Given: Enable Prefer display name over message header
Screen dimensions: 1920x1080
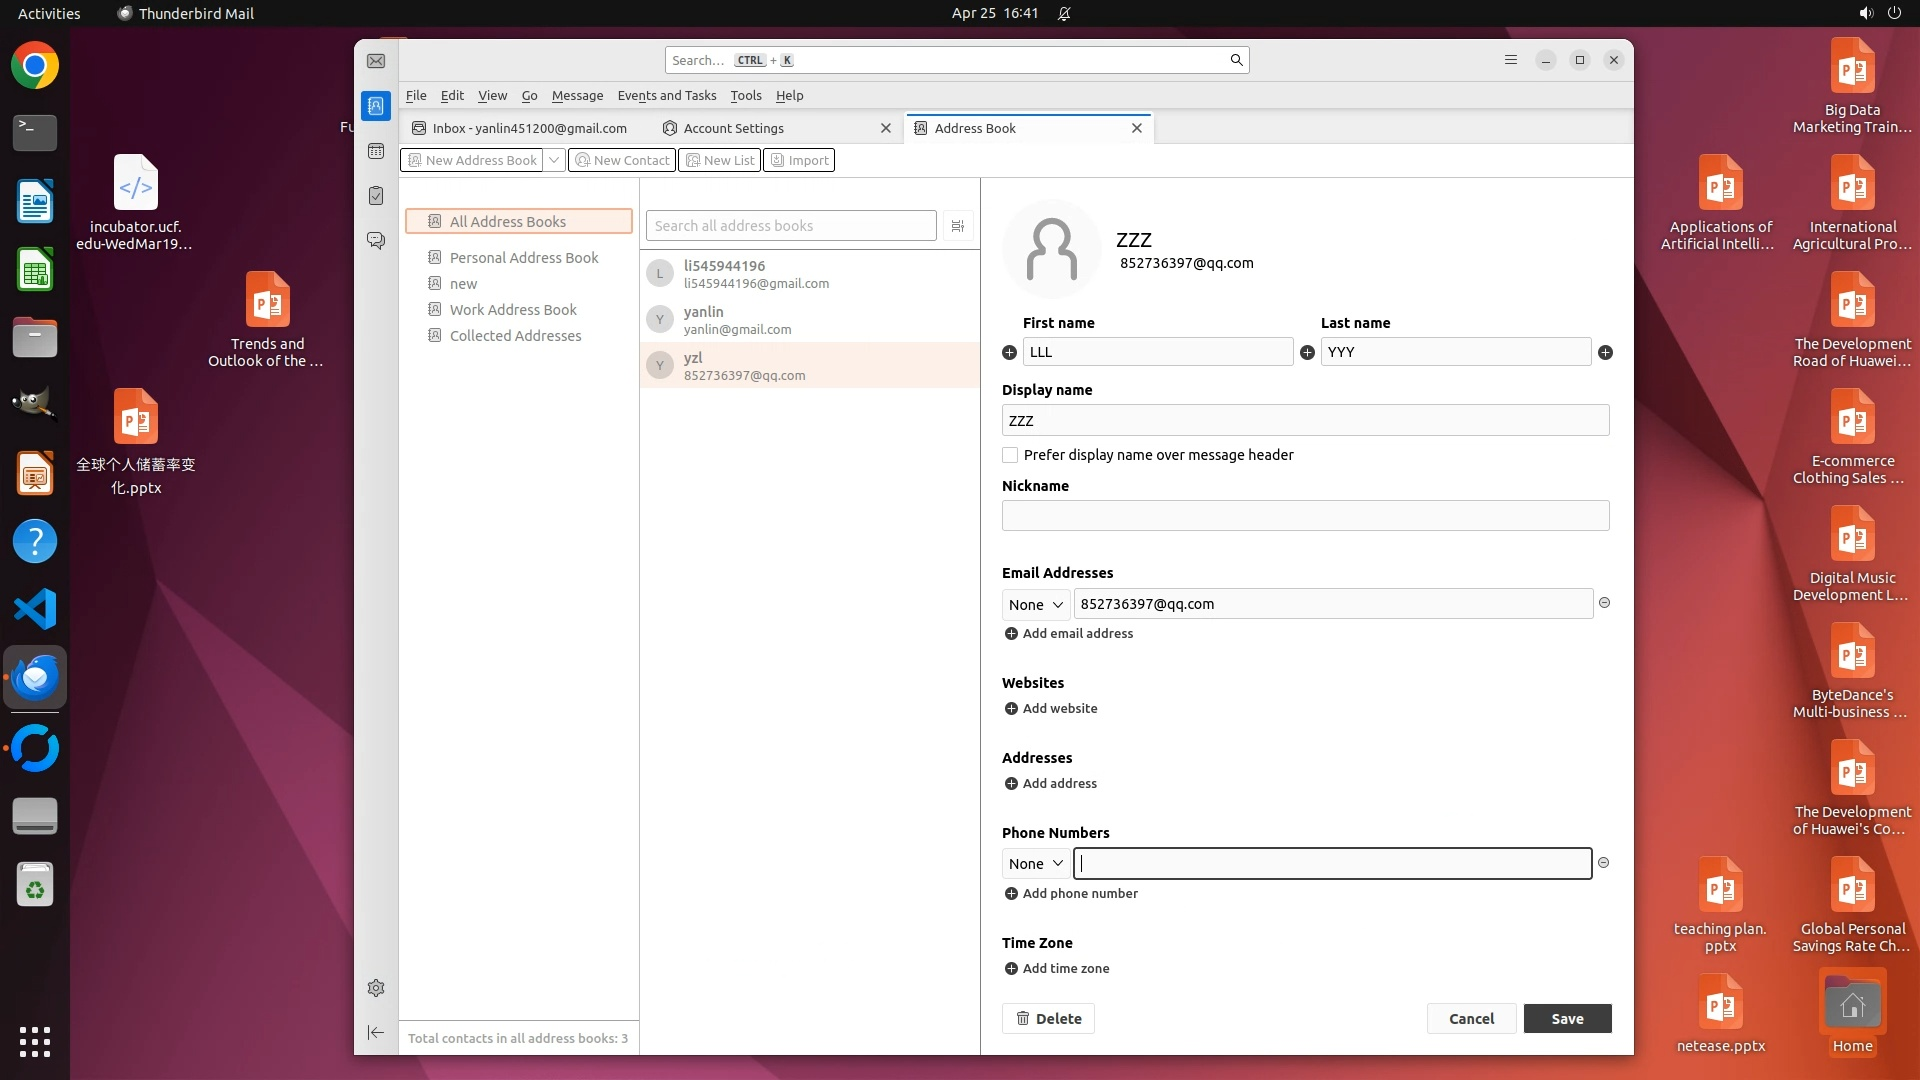Looking at the screenshot, I should pos(1010,455).
